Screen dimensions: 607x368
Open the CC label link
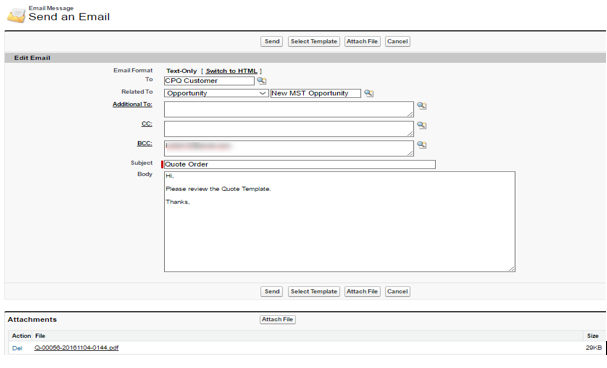(147, 124)
